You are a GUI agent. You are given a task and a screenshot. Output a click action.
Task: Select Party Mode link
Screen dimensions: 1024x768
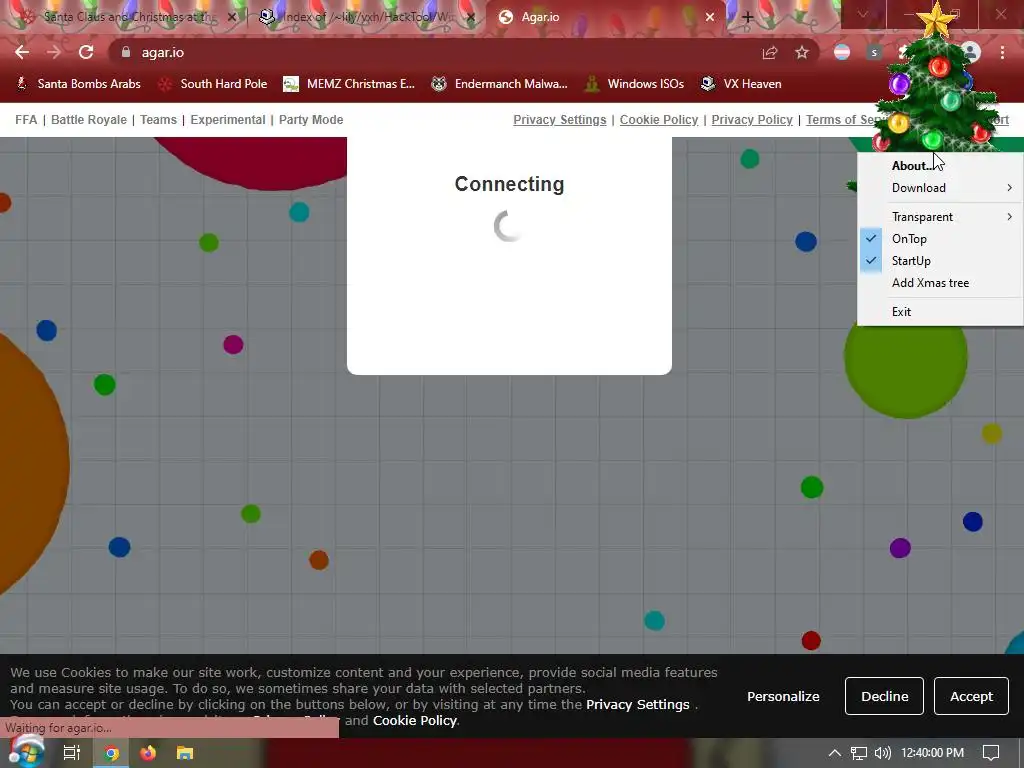(x=311, y=120)
